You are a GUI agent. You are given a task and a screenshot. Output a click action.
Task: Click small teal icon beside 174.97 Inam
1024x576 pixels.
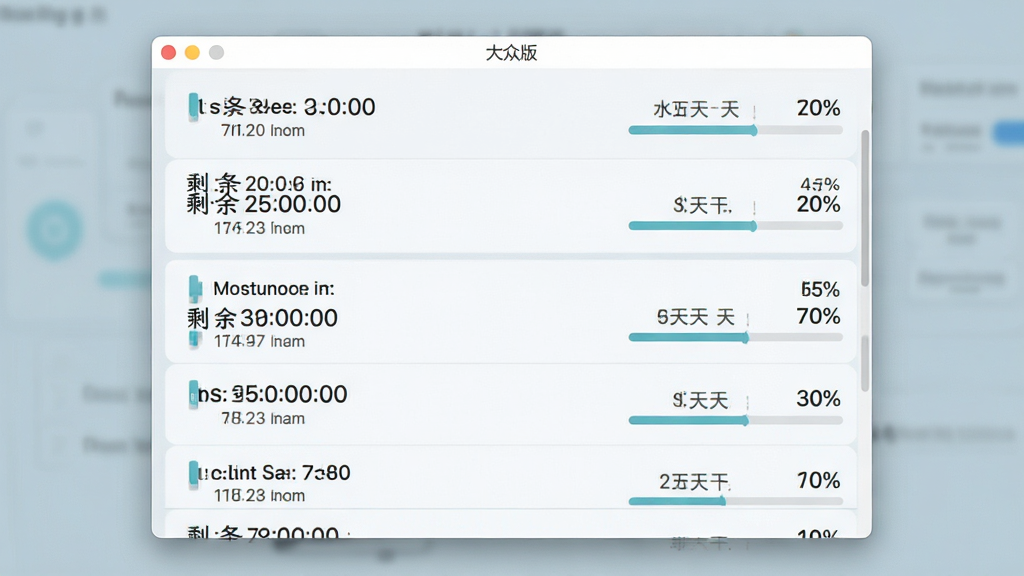(x=195, y=340)
